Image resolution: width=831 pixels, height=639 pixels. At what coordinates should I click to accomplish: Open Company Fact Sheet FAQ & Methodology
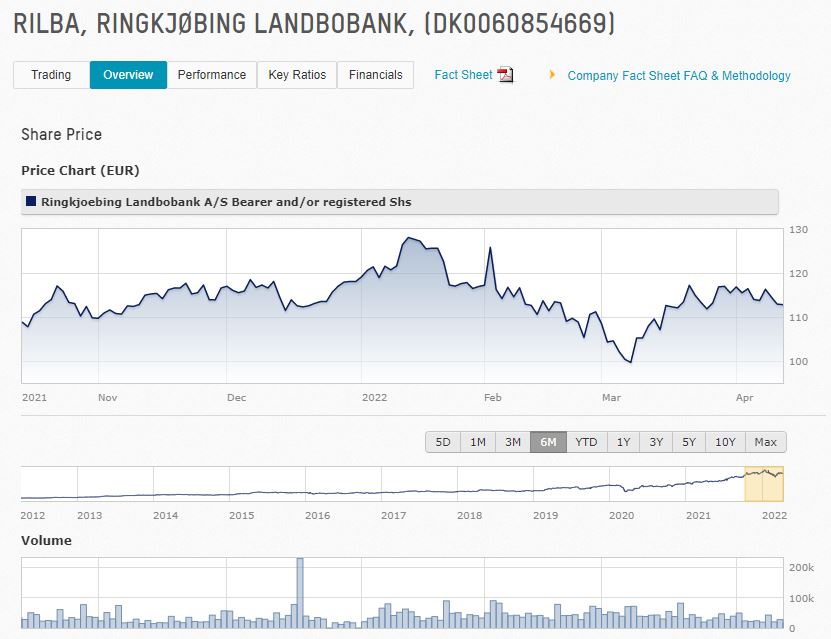(x=678, y=76)
